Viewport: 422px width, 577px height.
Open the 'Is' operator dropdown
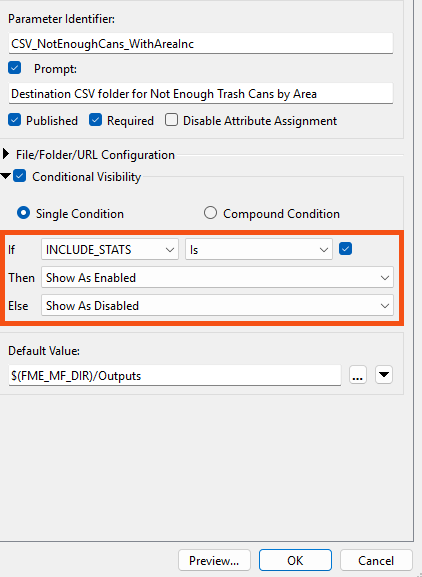[259, 249]
